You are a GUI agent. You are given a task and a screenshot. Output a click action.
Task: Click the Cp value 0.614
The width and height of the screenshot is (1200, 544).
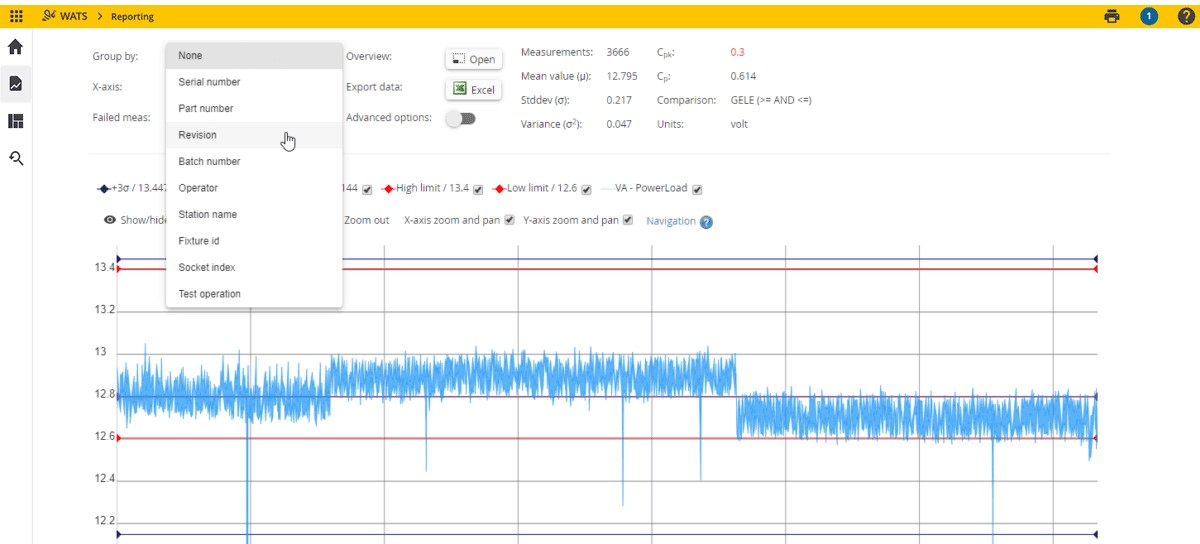(x=743, y=76)
